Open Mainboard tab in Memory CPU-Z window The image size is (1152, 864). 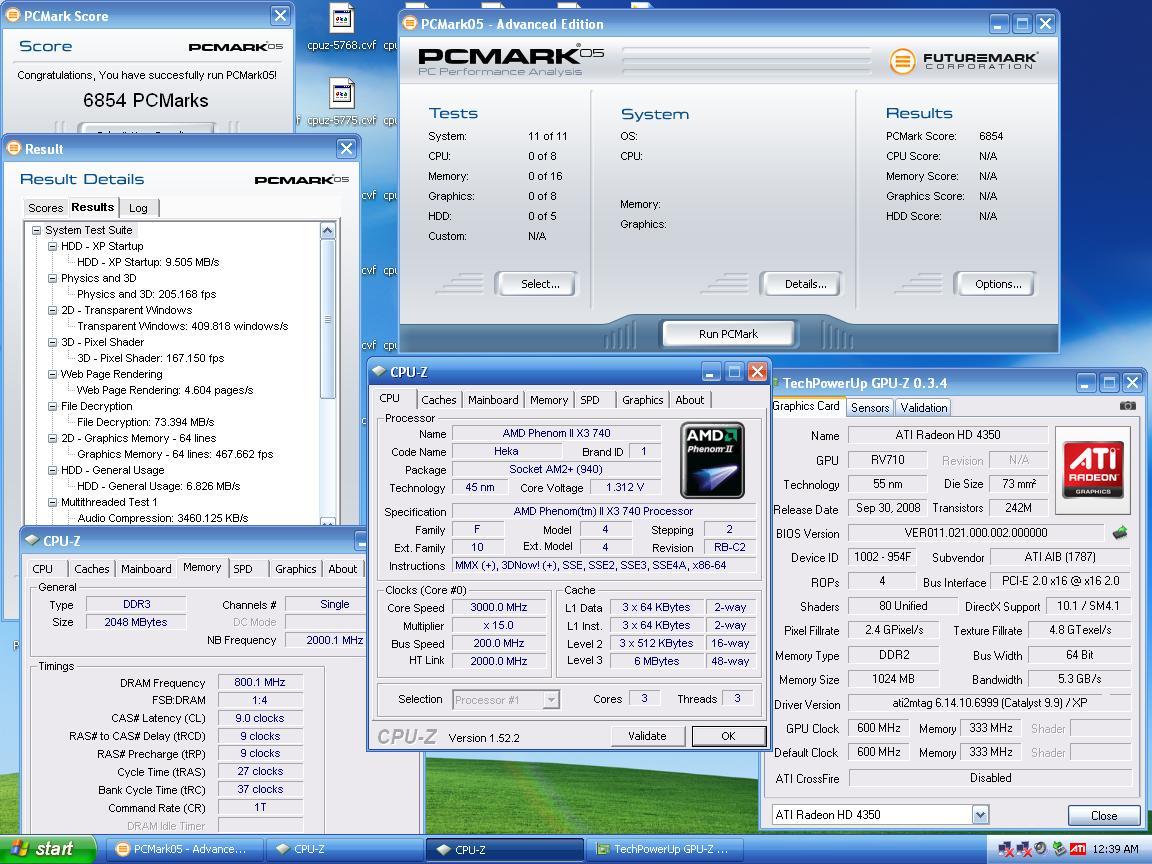[x=146, y=569]
